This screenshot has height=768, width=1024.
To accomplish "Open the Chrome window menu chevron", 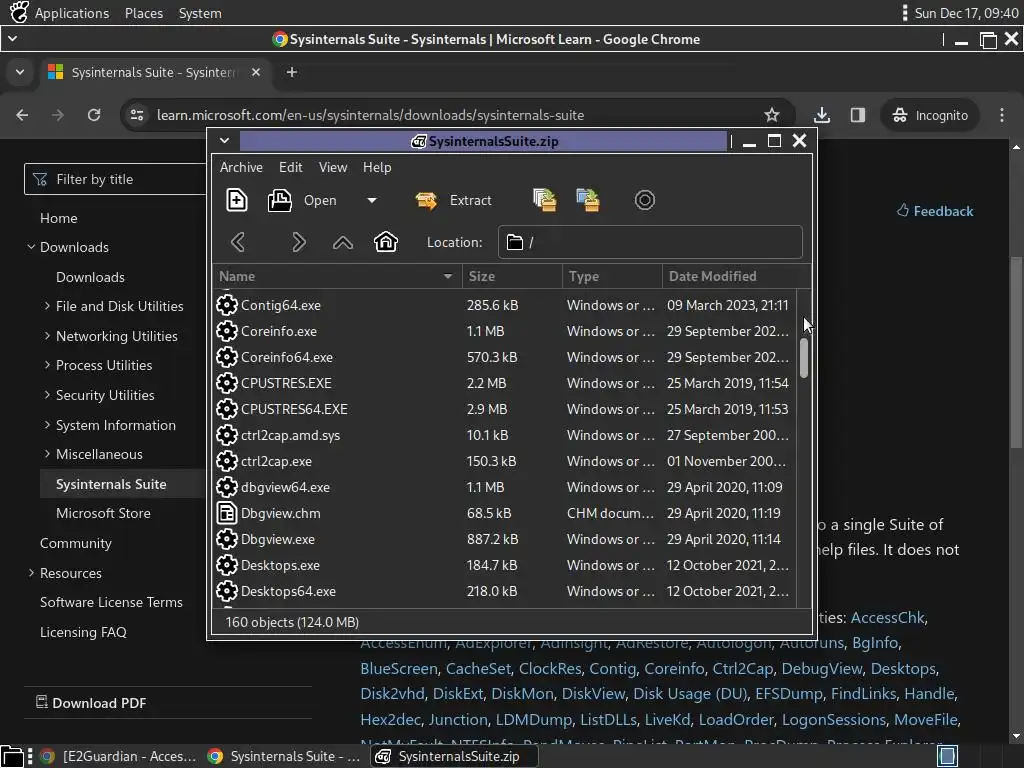I will coord(12,39).
